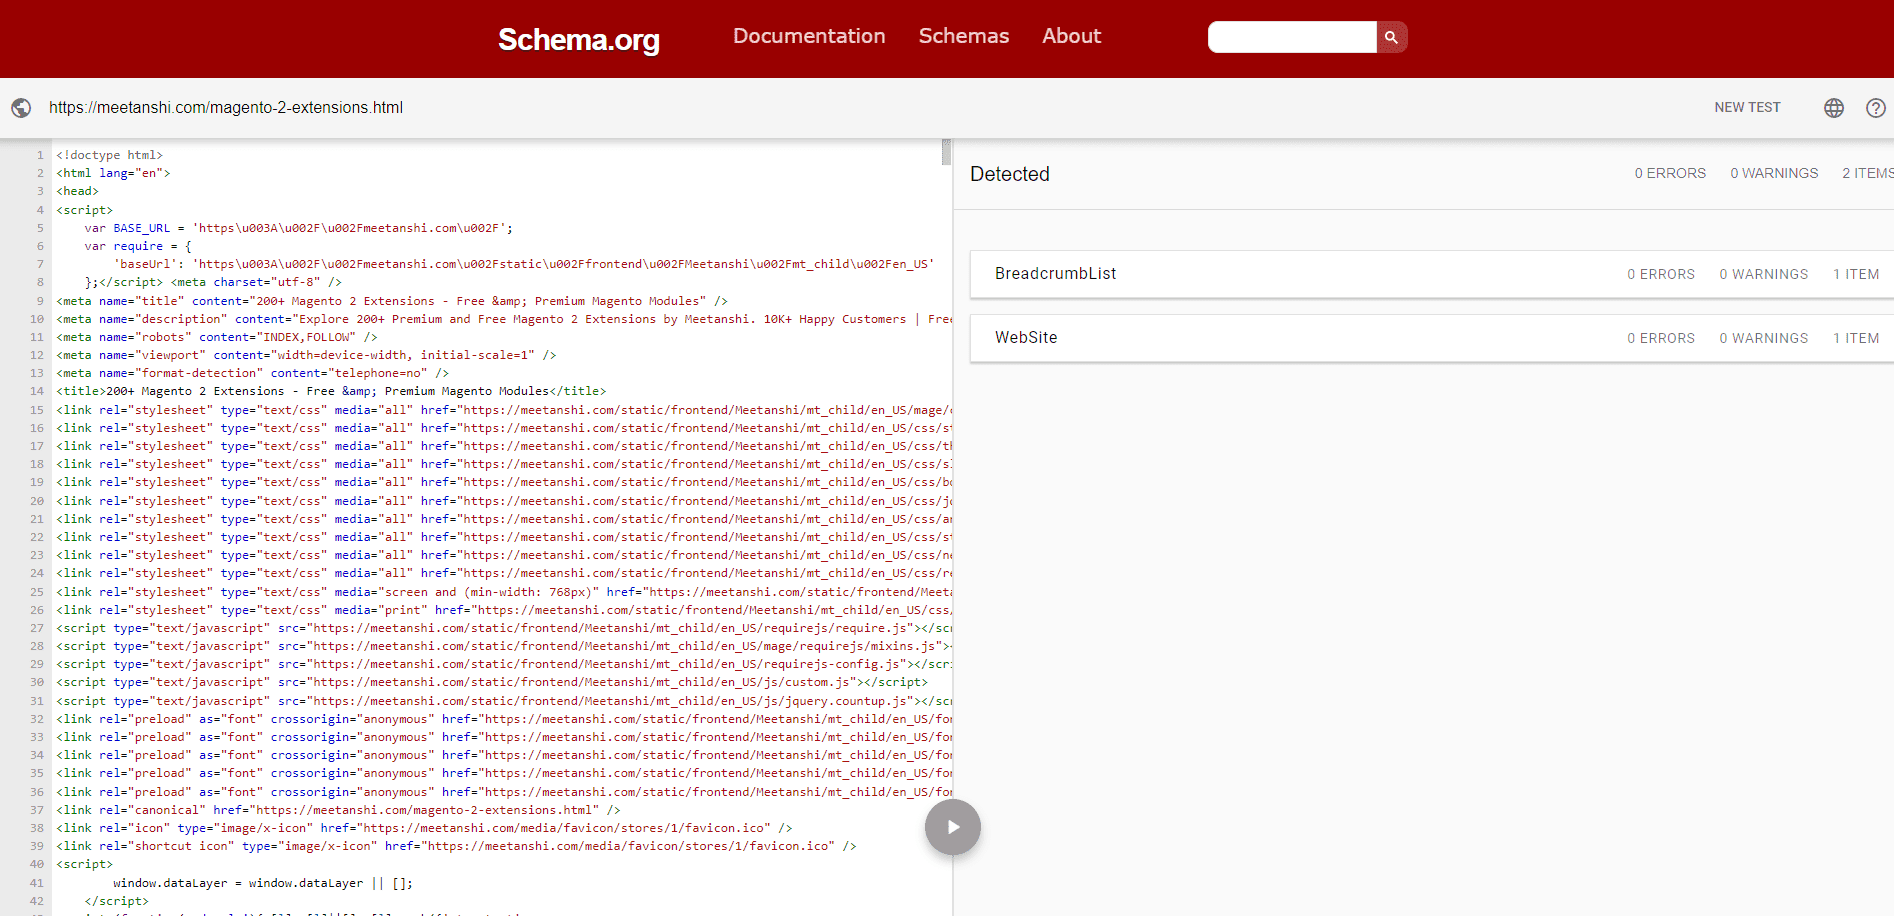Open the Schemas menu item
The width and height of the screenshot is (1894, 916).
click(963, 36)
